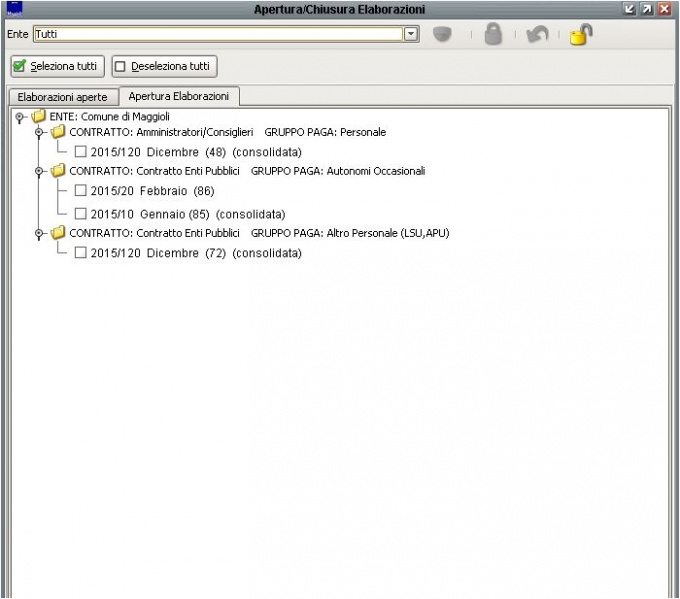The image size is (680, 599).
Task: Click the application logo in title bar
Action: coord(14,9)
